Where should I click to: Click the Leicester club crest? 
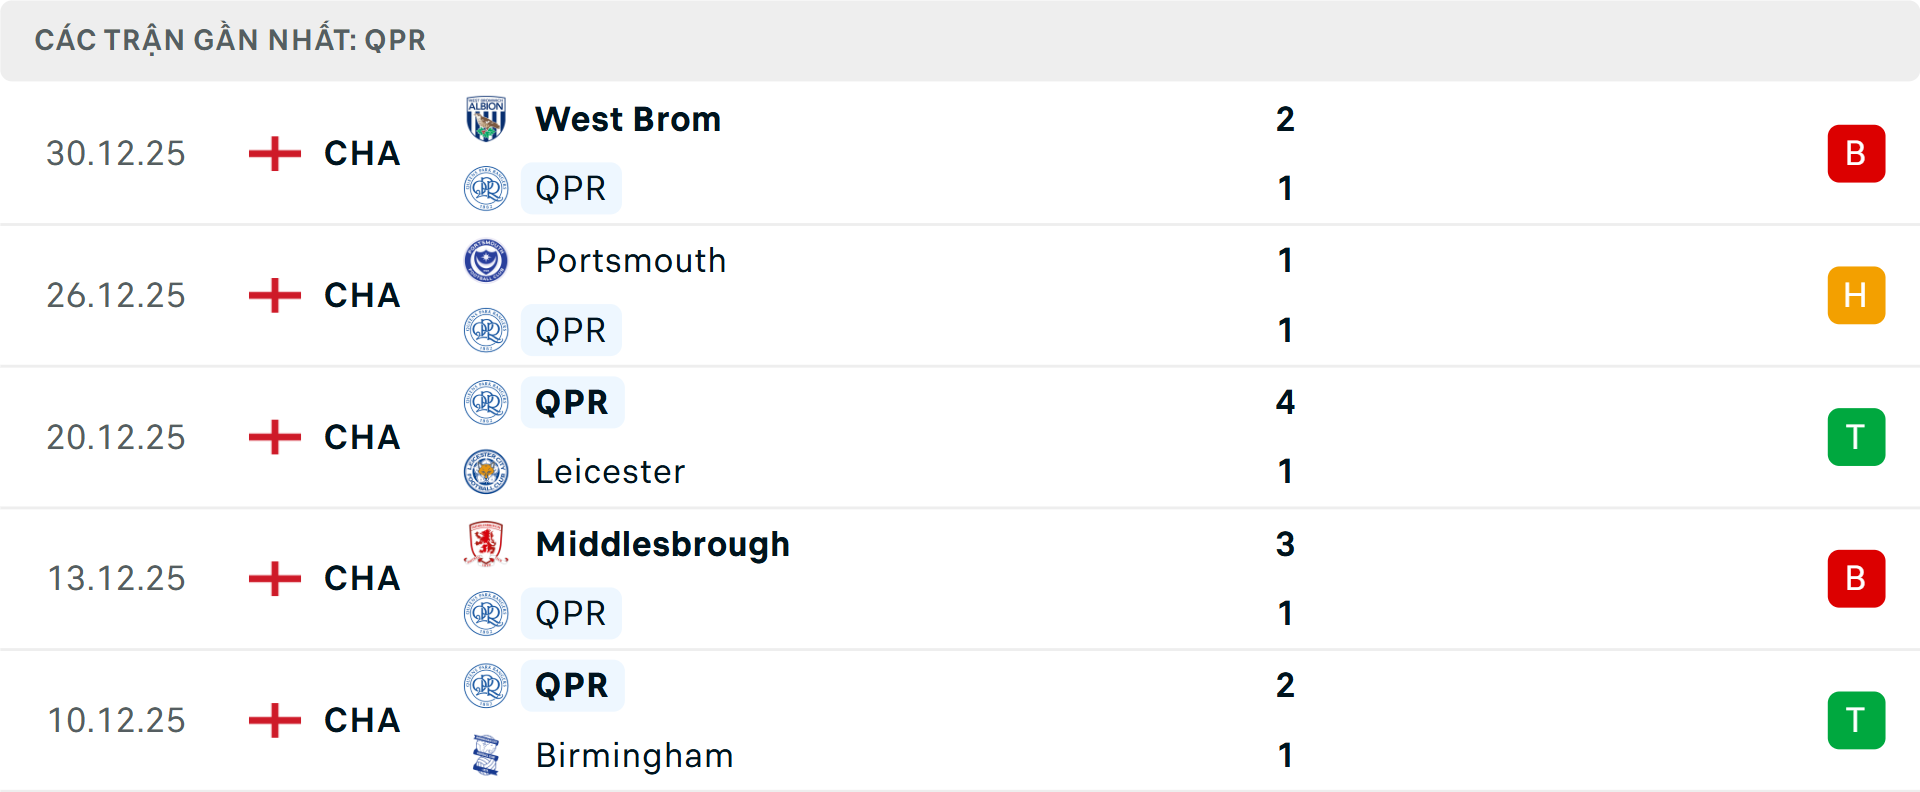coord(486,472)
